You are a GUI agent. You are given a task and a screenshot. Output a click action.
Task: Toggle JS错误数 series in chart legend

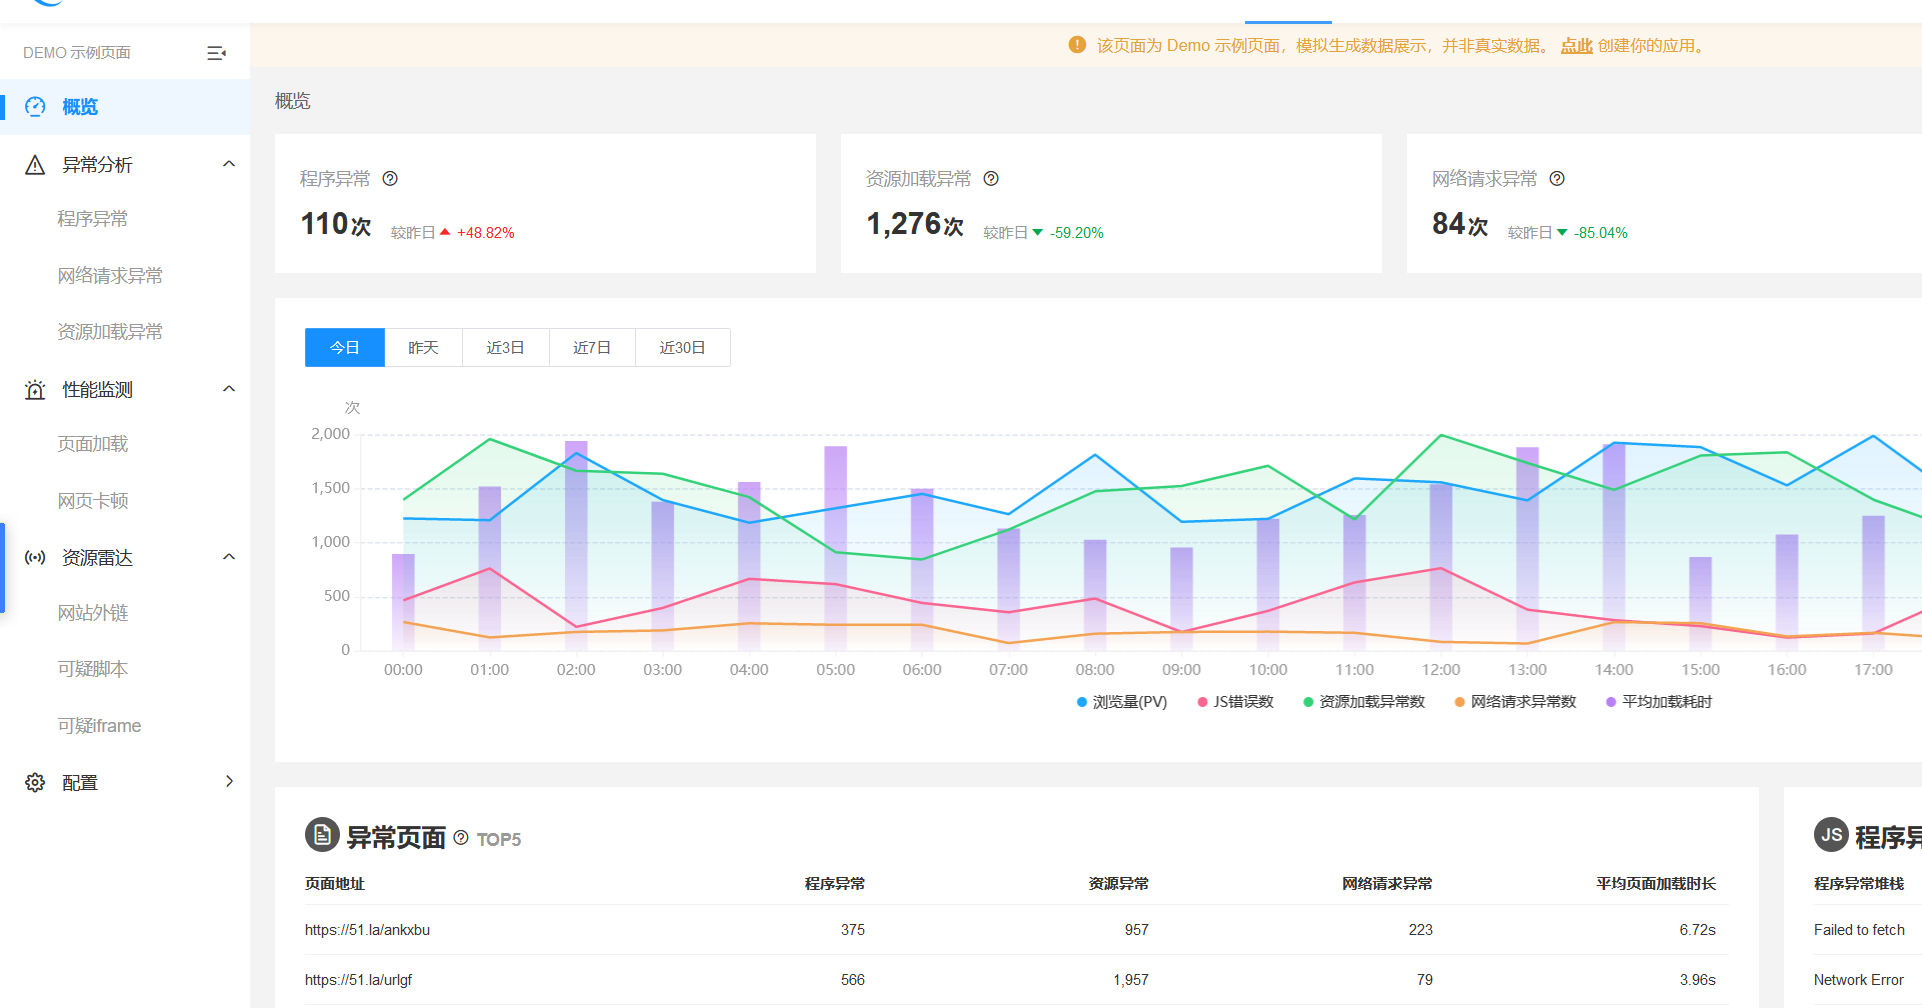point(1235,702)
